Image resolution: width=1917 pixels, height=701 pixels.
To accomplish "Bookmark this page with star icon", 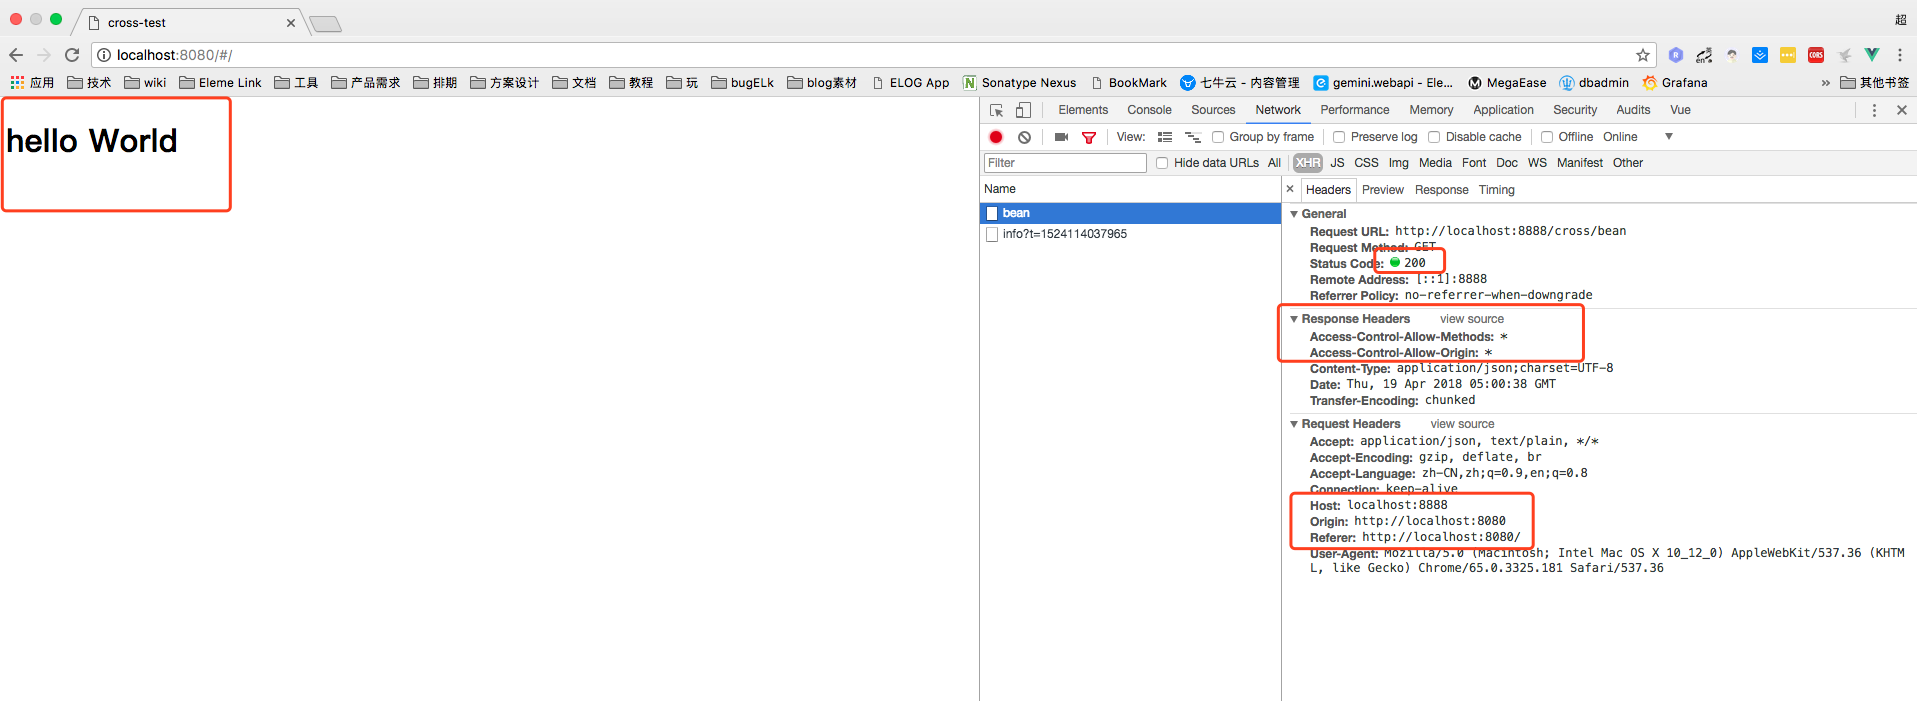I will click(x=1642, y=55).
